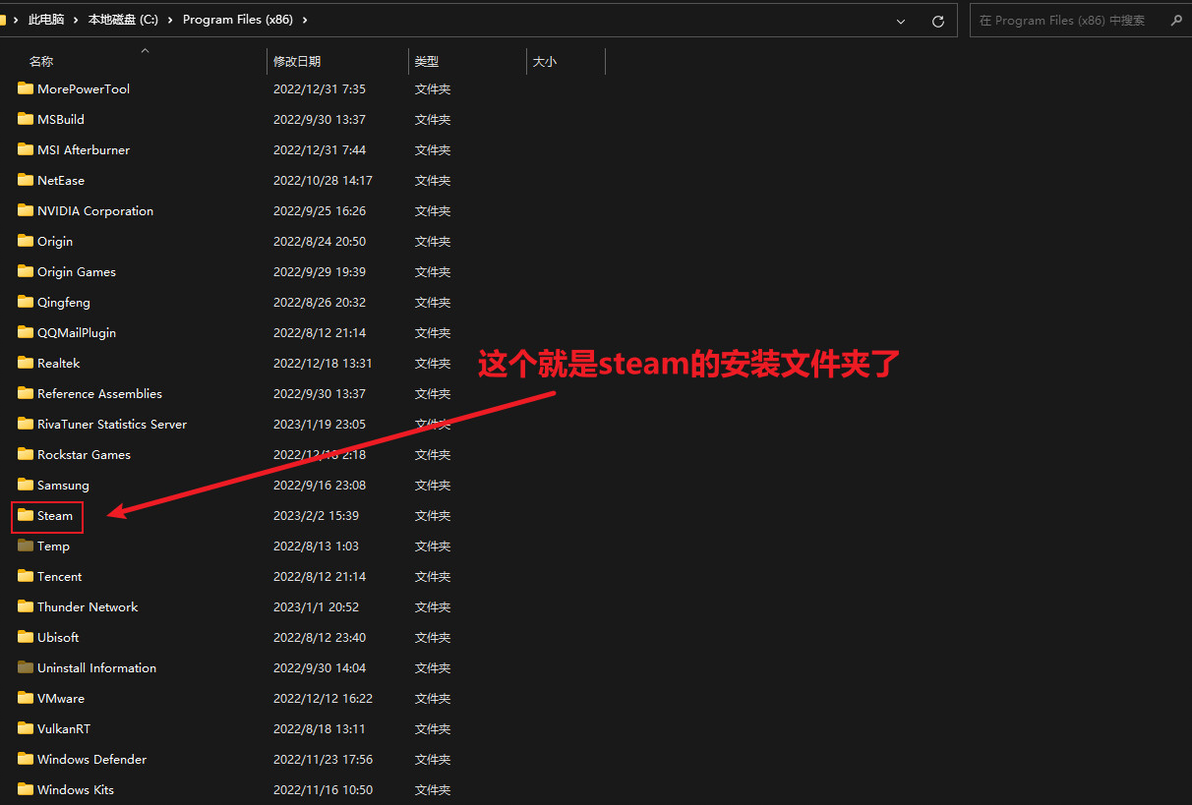Click the Samsung folder icon
The width and height of the screenshot is (1192, 805).
25,484
